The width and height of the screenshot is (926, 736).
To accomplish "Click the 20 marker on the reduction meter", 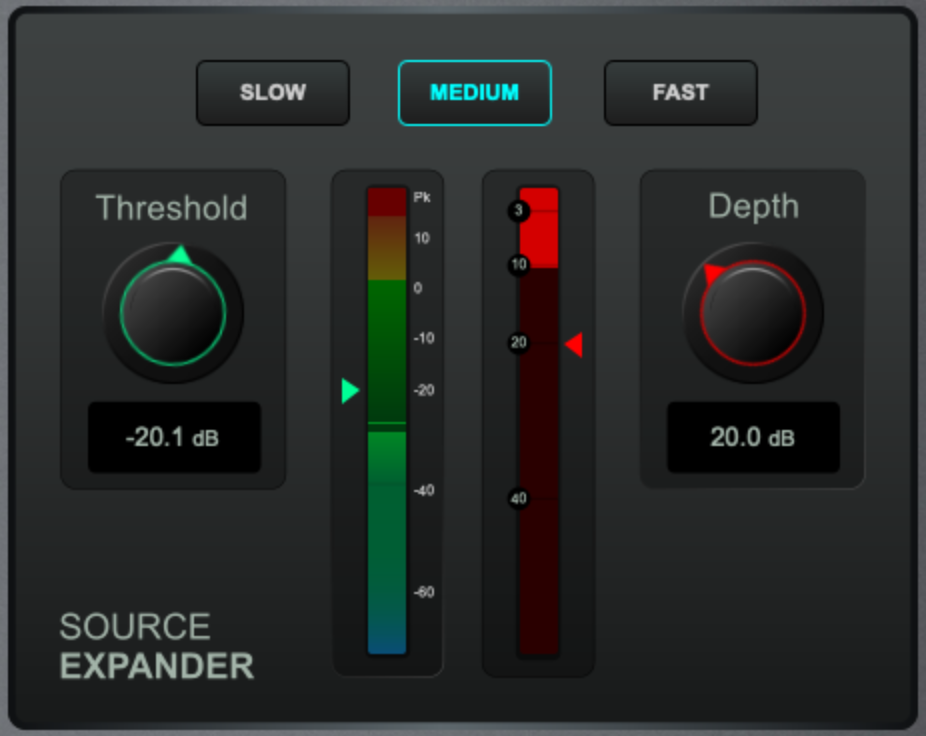I will [518, 343].
